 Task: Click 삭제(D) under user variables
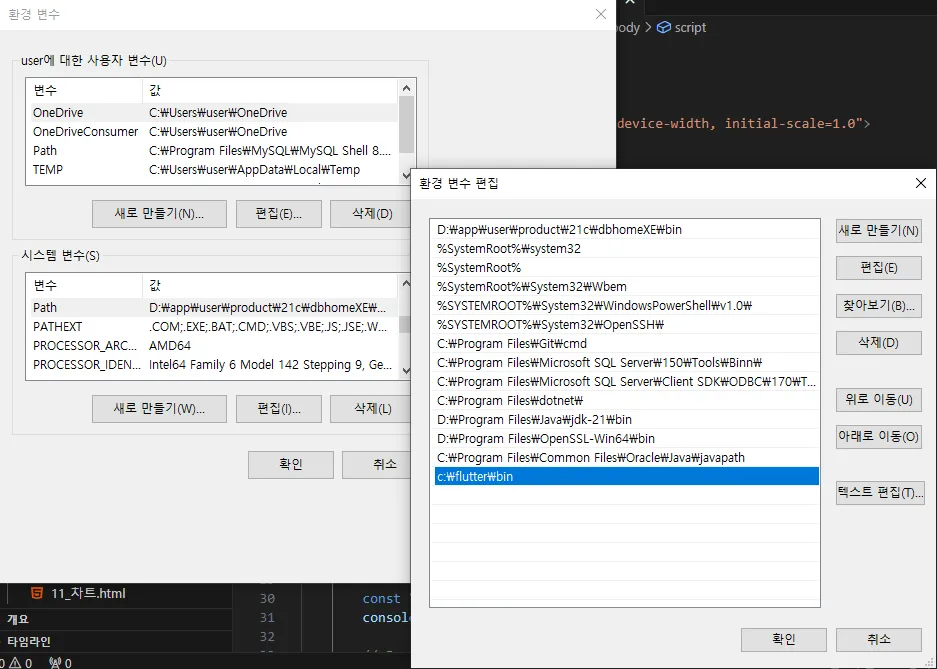(x=370, y=214)
